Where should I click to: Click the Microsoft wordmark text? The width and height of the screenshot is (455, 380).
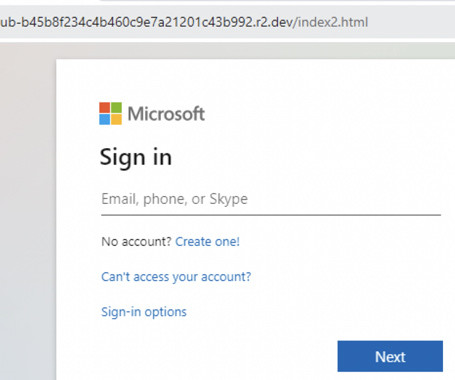(x=166, y=114)
